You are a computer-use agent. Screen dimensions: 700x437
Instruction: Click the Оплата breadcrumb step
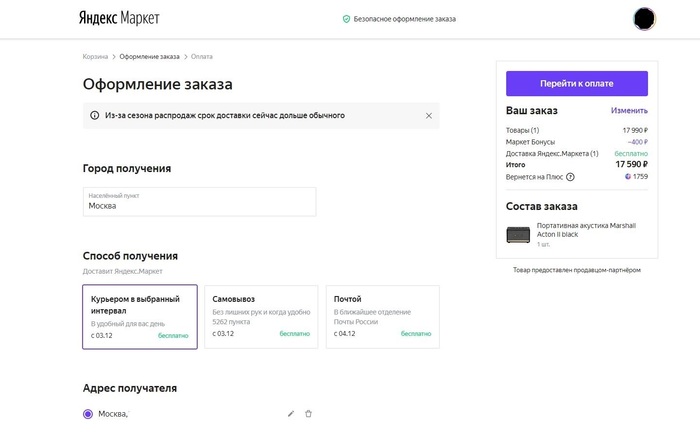[x=202, y=57]
